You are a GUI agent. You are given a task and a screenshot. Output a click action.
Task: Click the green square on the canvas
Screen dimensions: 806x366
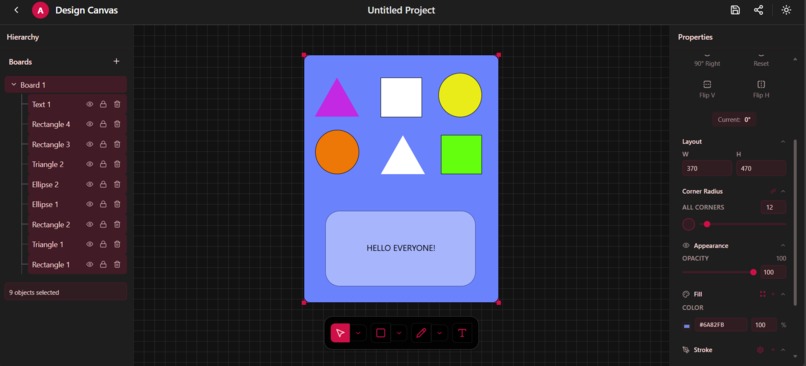(x=462, y=155)
